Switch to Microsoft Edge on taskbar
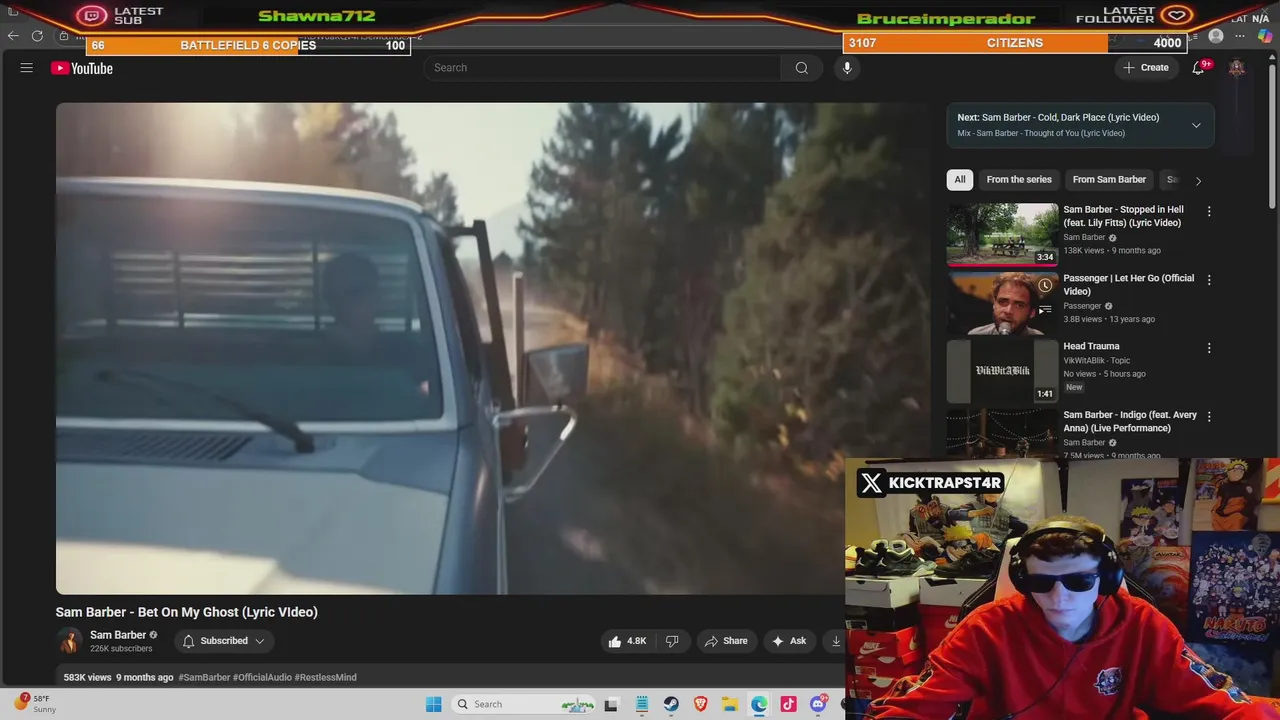This screenshot has height=720, width=1280. pos(760,704)
